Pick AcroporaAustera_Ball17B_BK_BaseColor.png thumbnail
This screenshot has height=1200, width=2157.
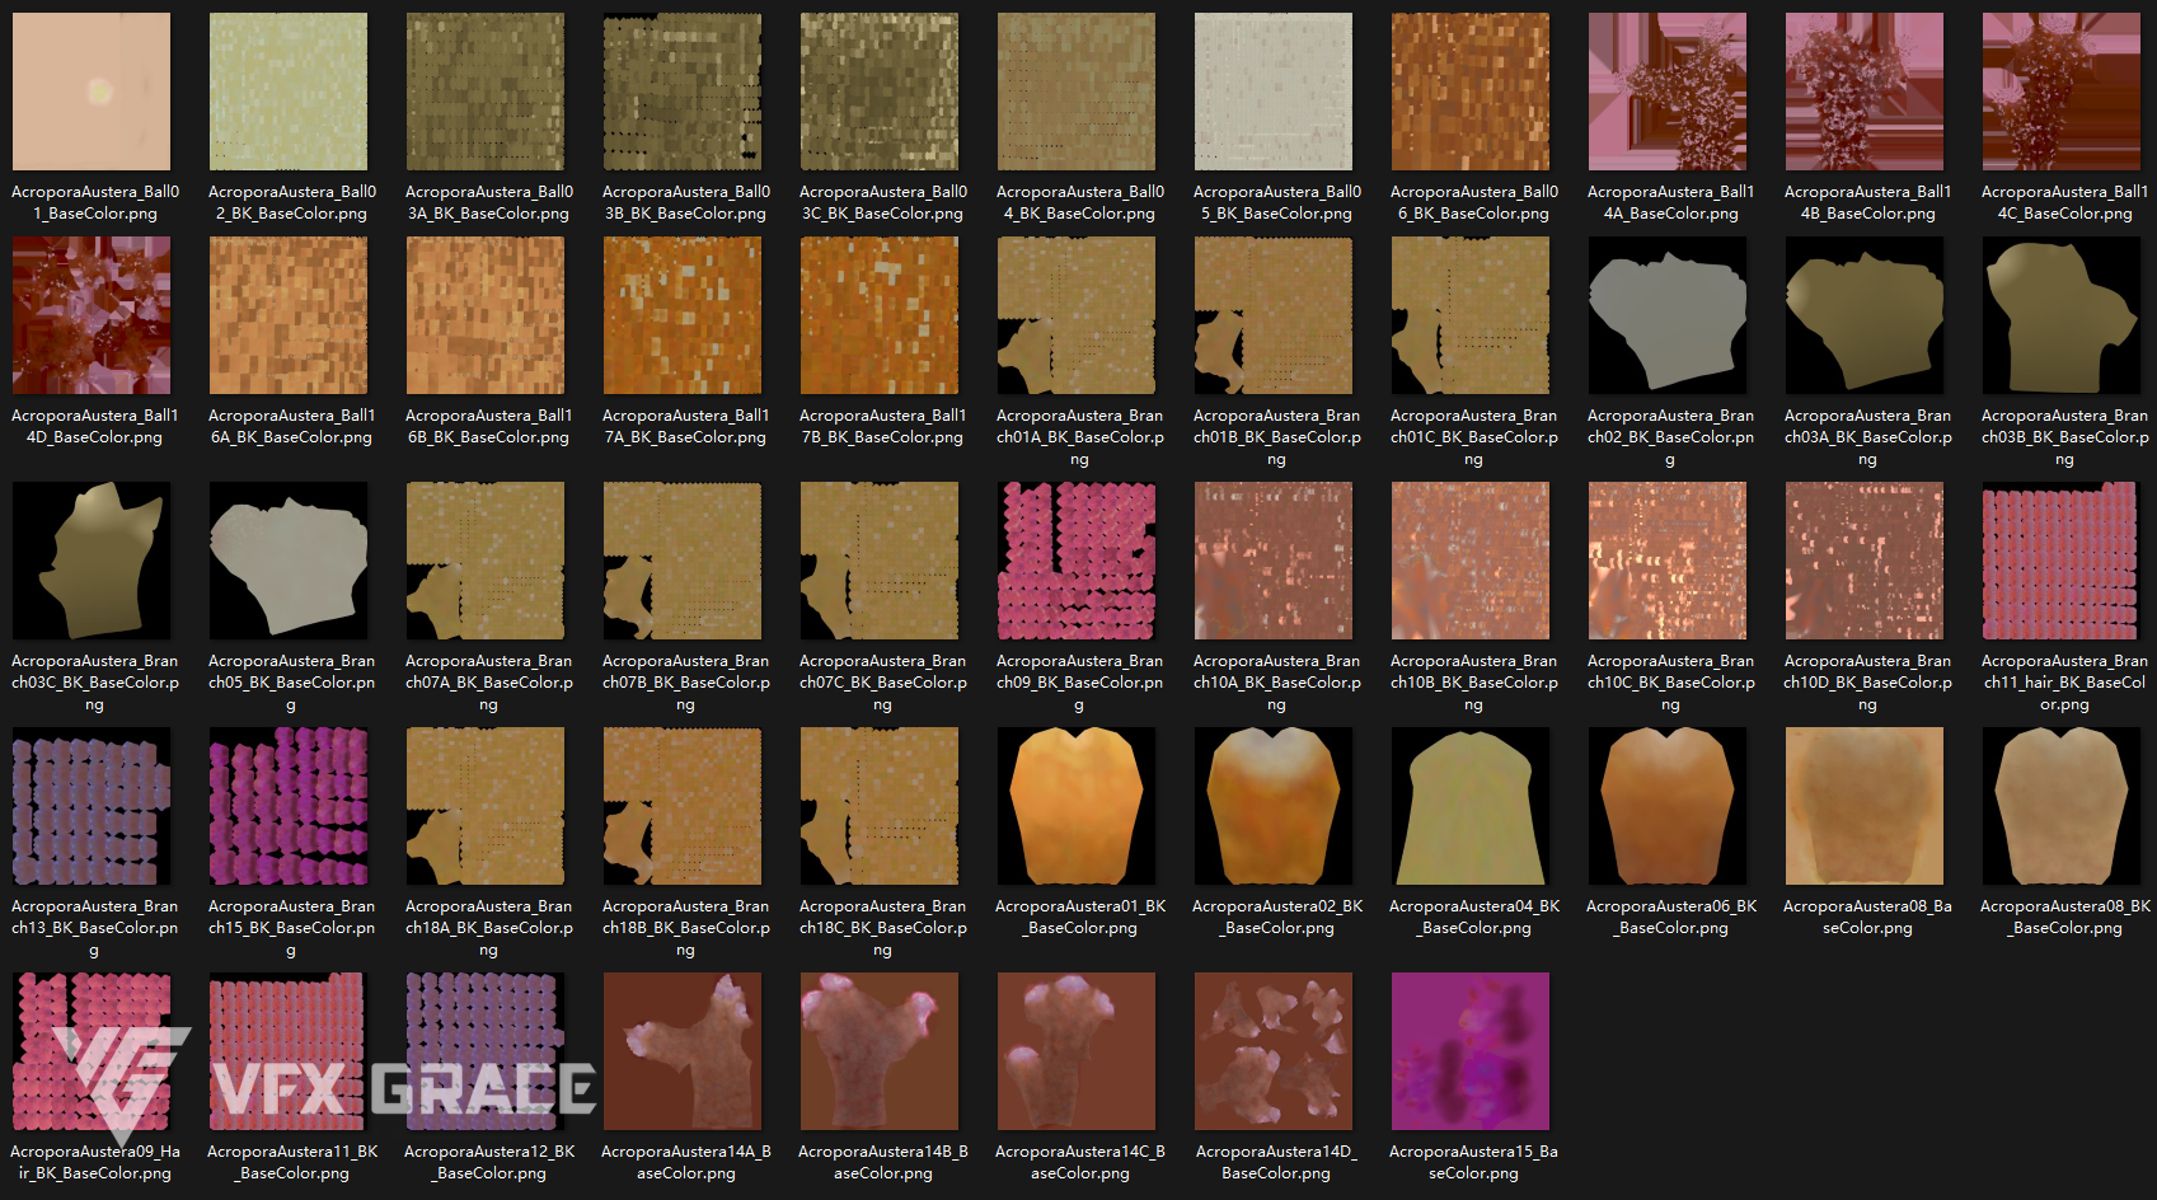pos(879,315)
